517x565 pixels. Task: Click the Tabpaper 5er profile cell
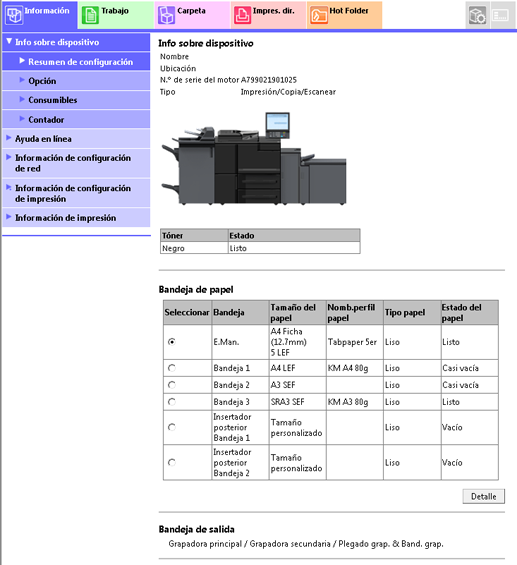pos(355,342)
